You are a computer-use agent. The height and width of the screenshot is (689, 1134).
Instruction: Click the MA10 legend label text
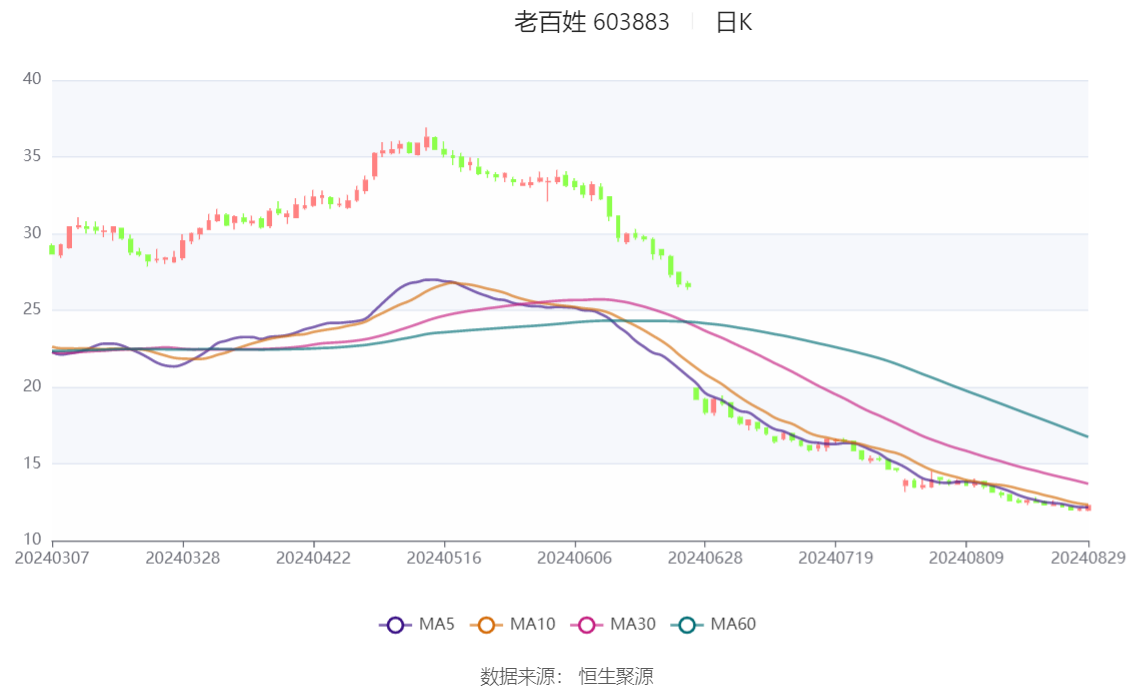click(532, 625)
